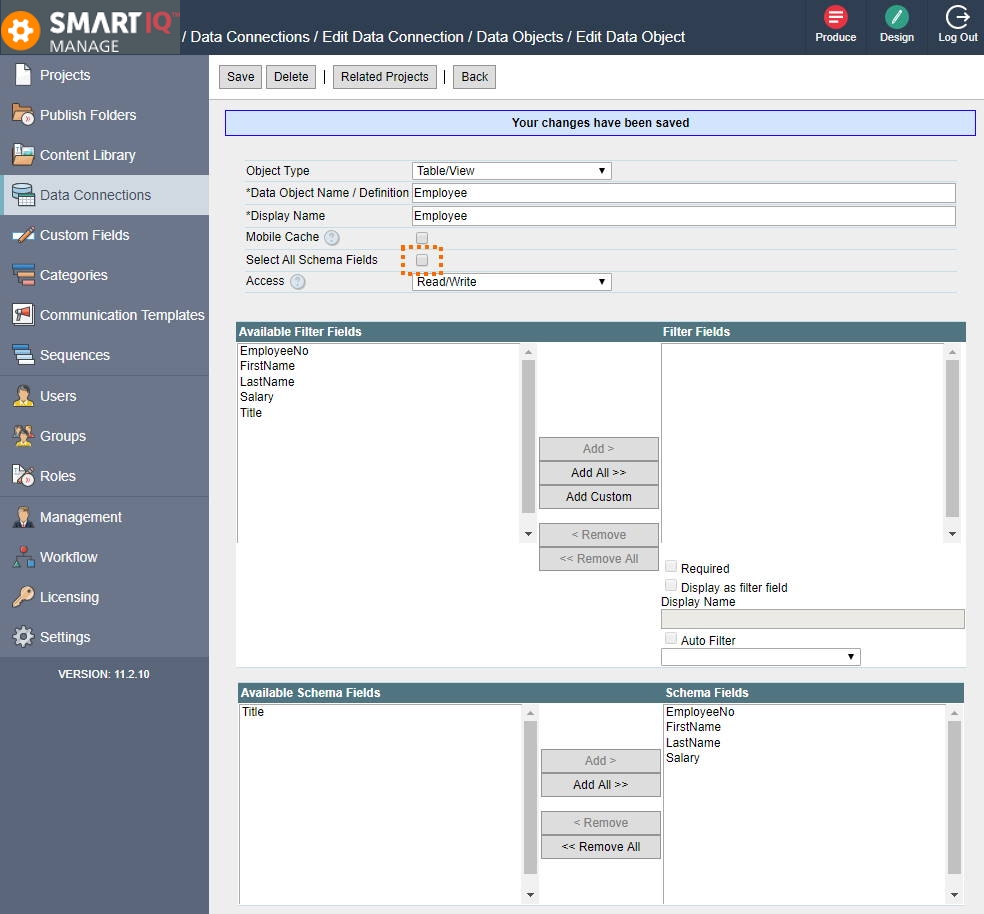The width and height of the screenshot is (984, 914).
Task: Click the Licensing key icon
Action: [x=23, y=596]
